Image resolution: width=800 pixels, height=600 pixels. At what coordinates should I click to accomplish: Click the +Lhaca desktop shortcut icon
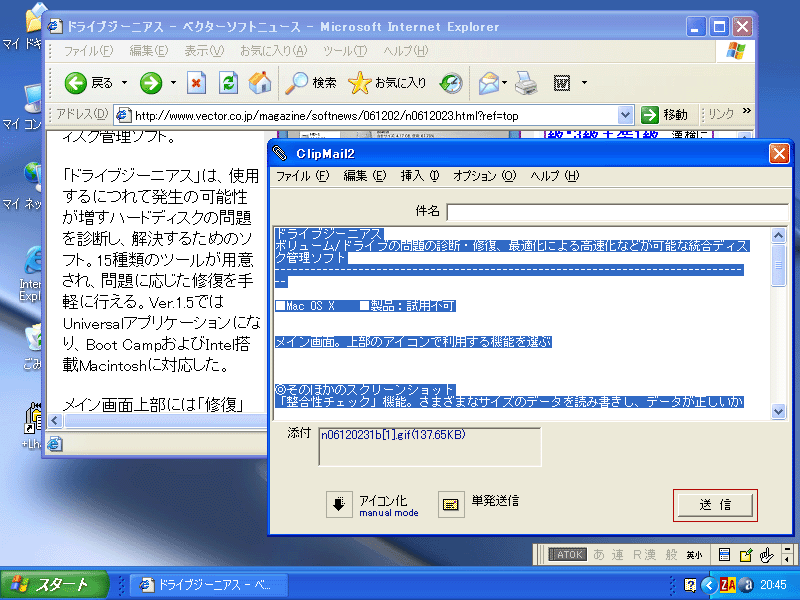[x=33, y=419]
